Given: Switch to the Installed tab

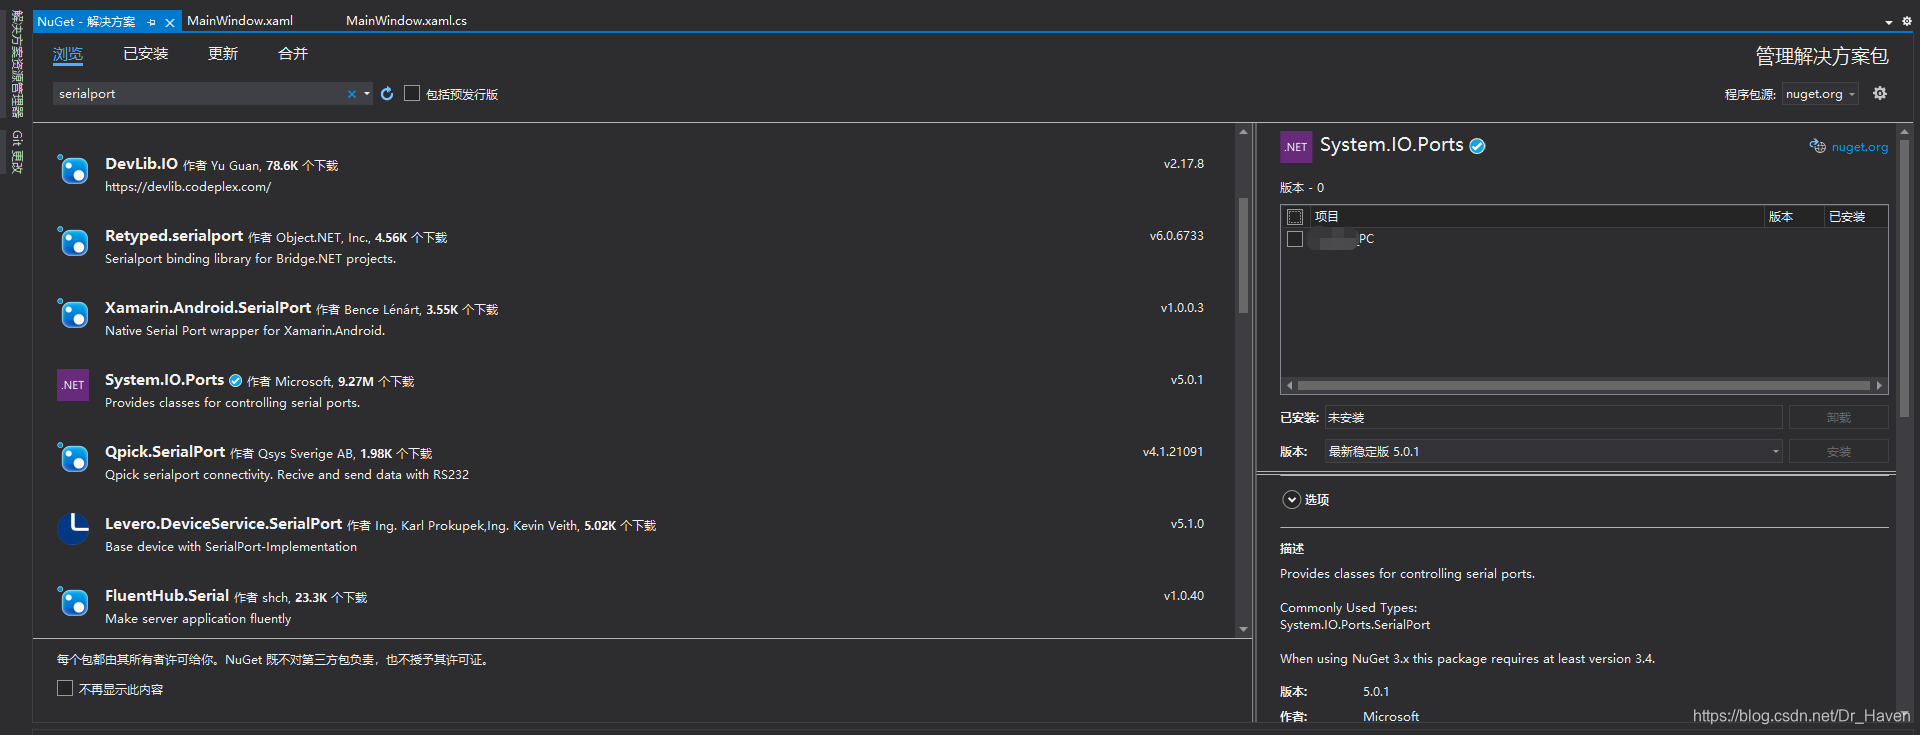Looking at the screenshot, I should [146, 54].
